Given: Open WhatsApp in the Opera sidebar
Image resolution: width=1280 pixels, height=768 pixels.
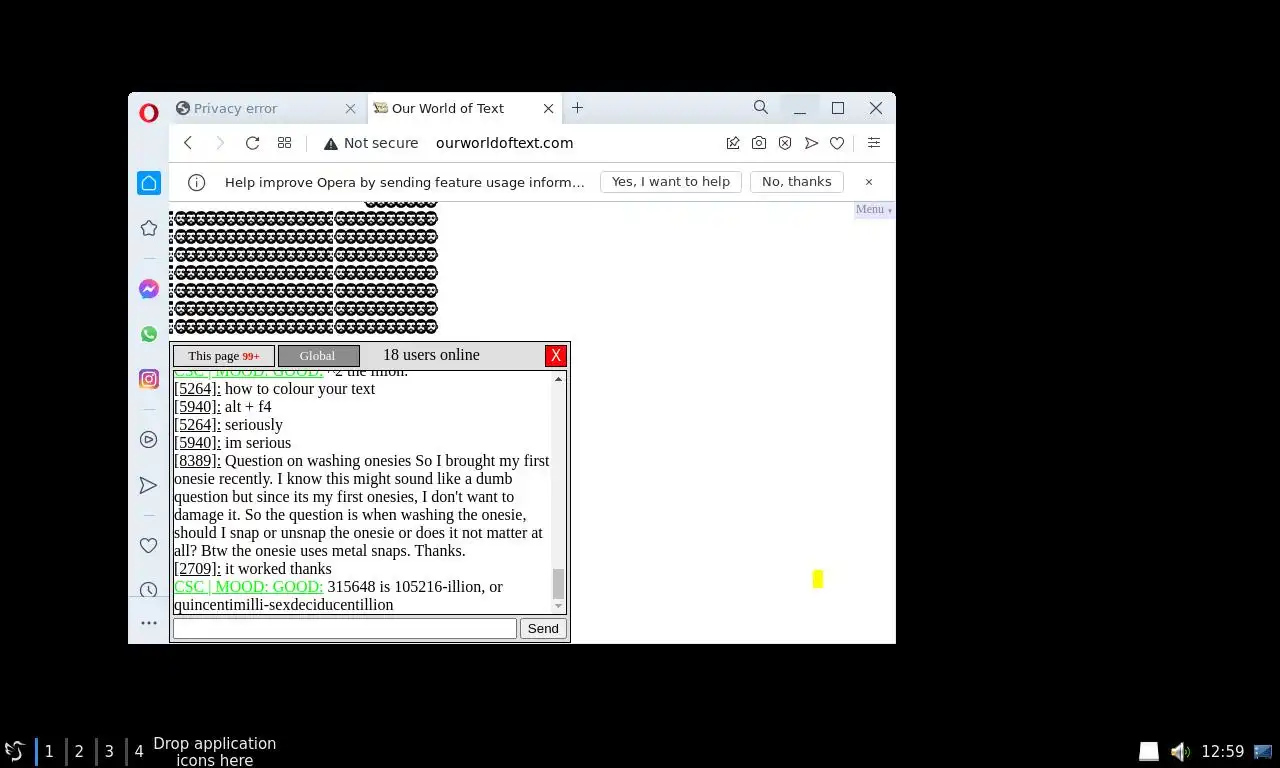Looking at the screenshot, I should coord(149,334).
